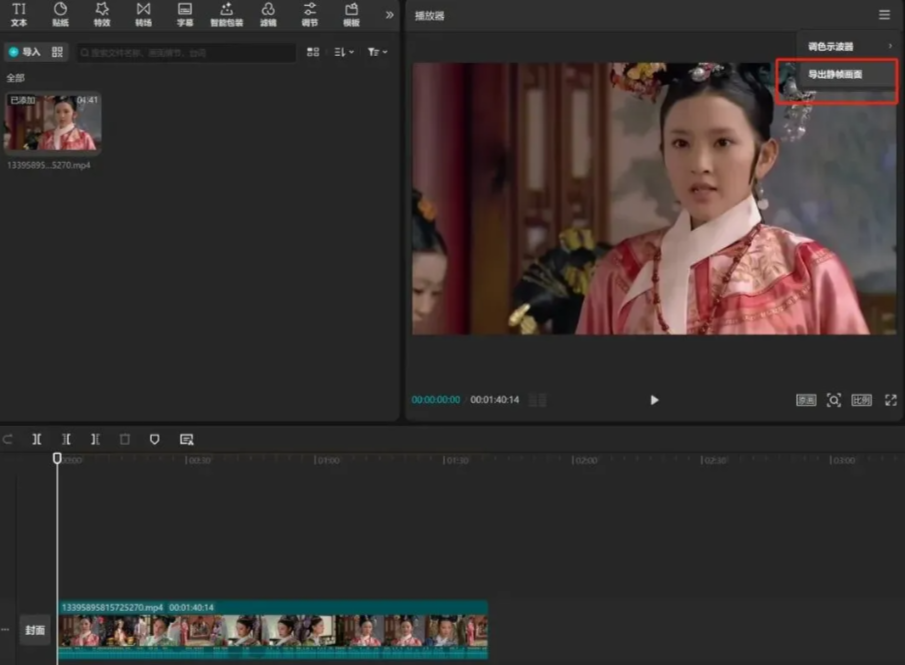
Task: Open the 滤镜 (Filters) tab
Action: (268, 15)
